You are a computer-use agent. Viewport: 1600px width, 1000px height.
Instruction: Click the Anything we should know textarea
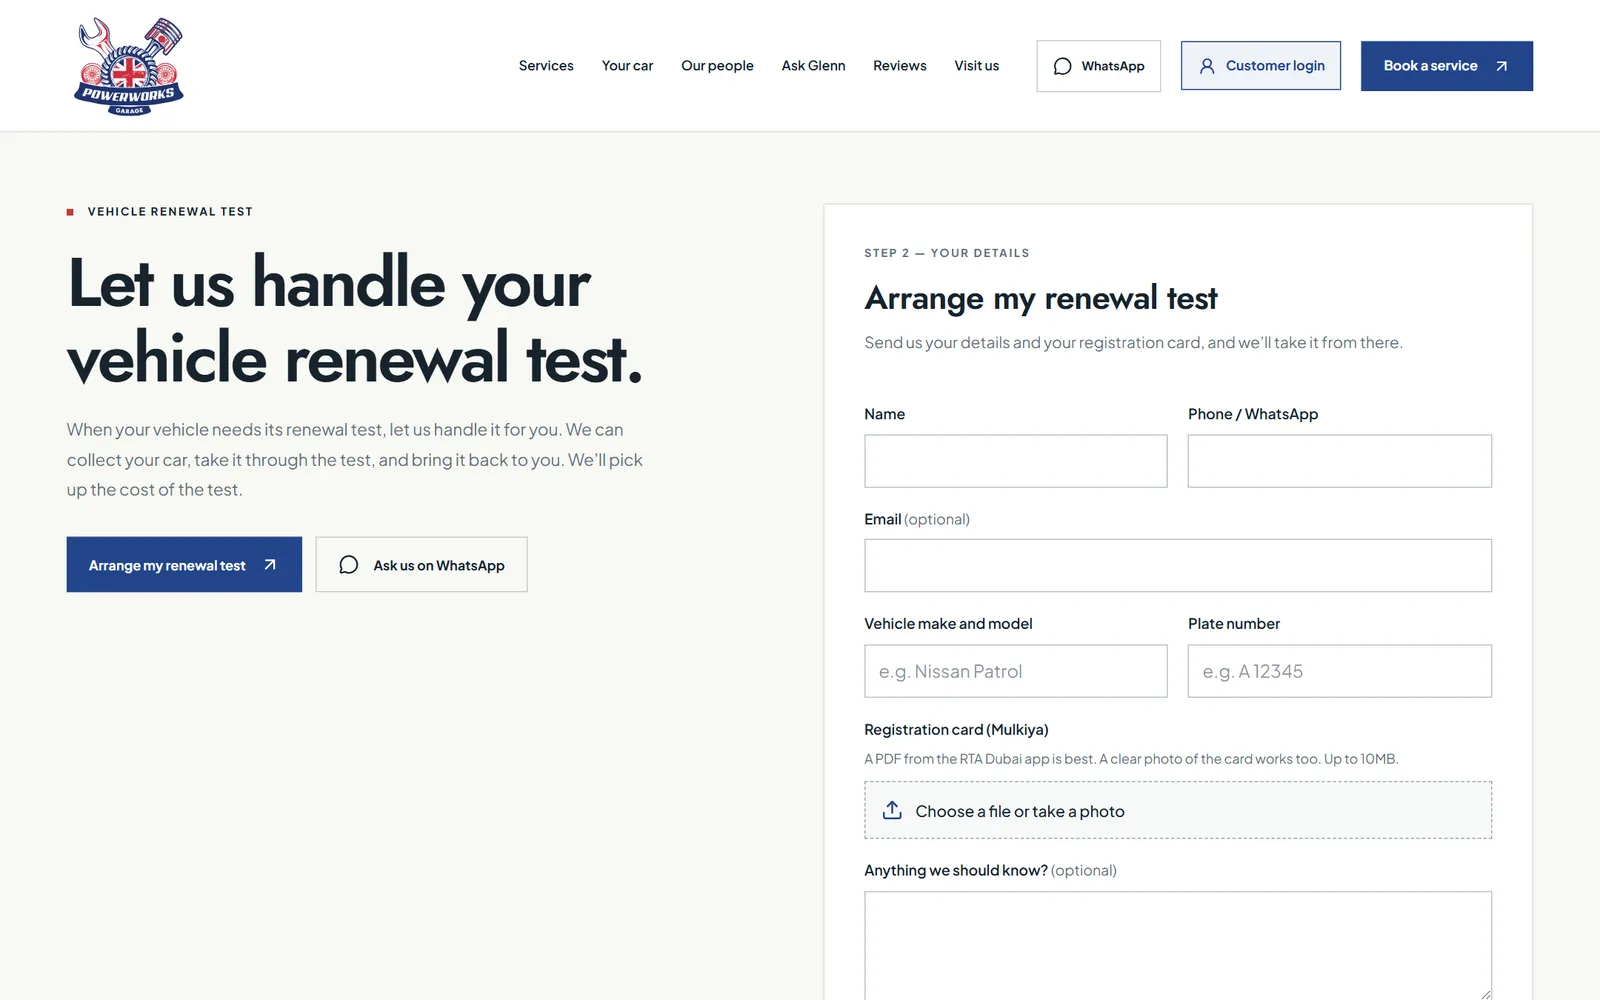(x=1178, y=946)
